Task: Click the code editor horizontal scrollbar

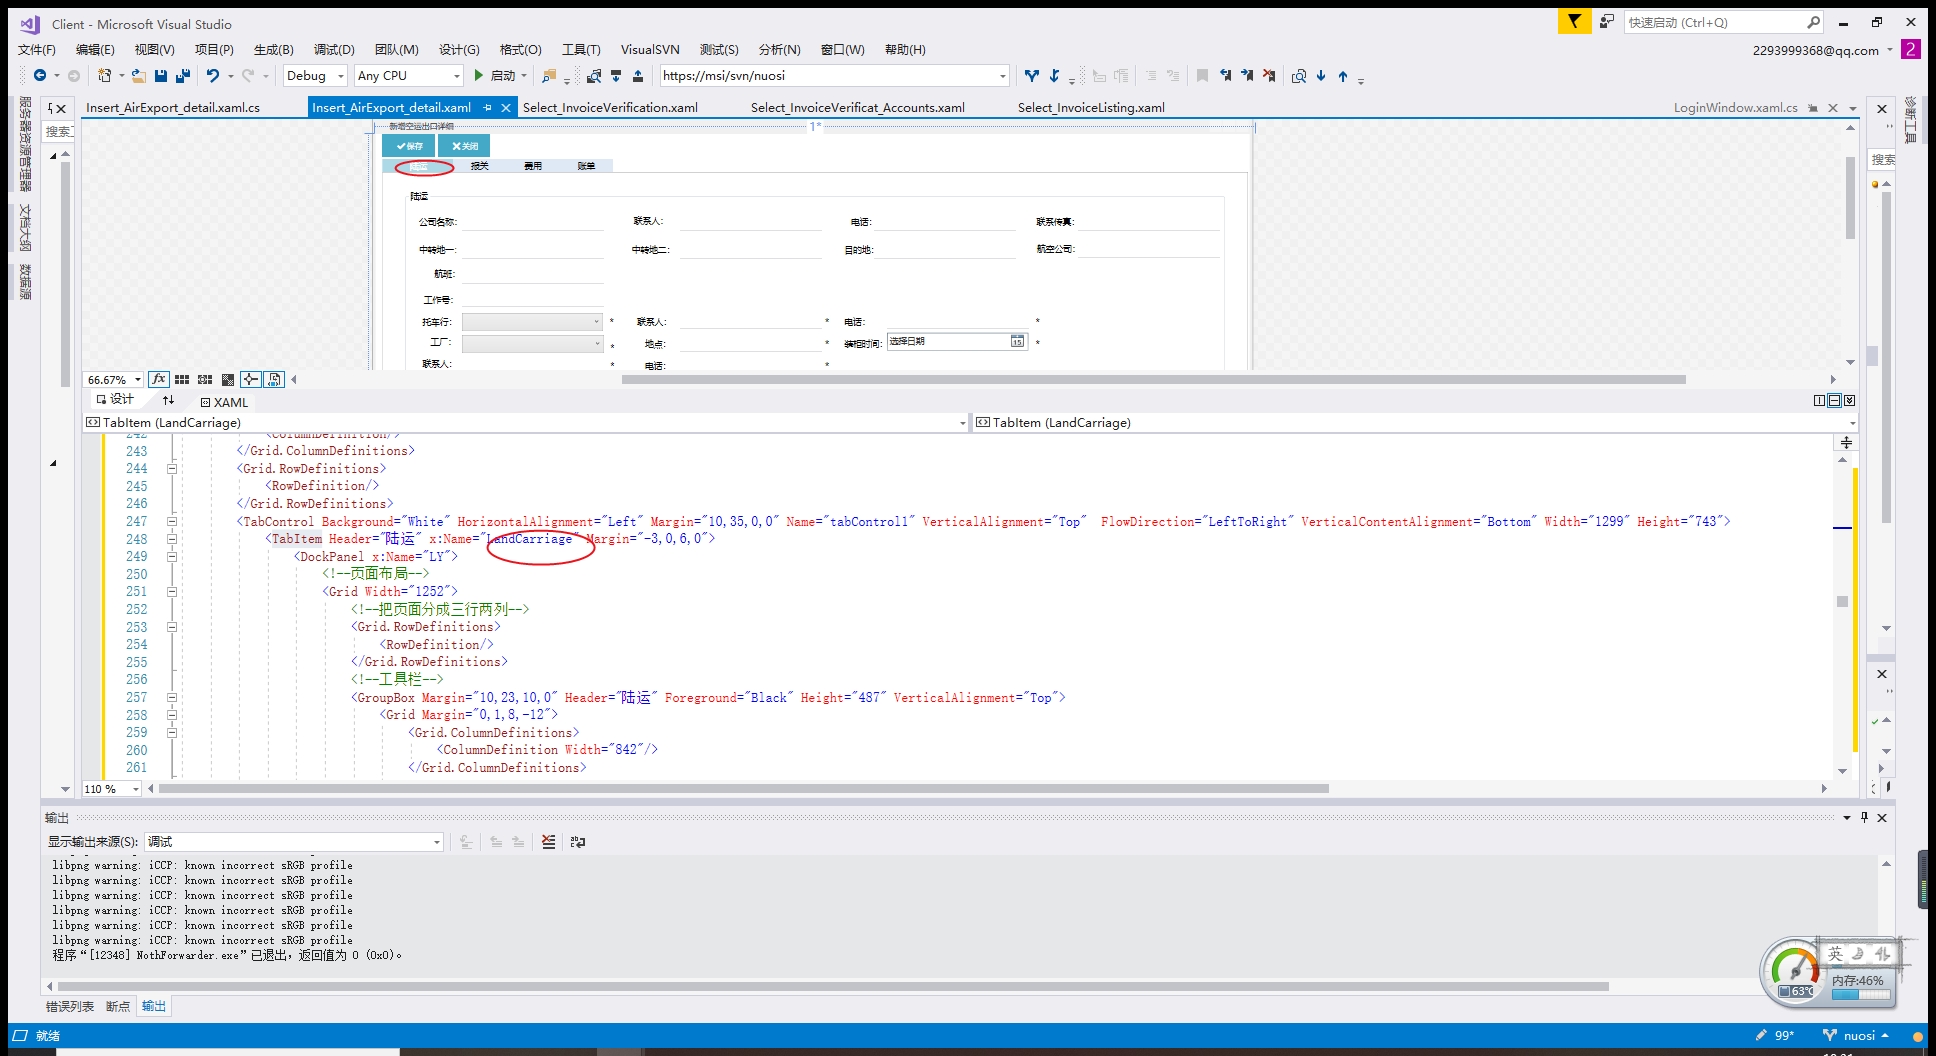Action: pyautogui.click(x=743, y=788)
